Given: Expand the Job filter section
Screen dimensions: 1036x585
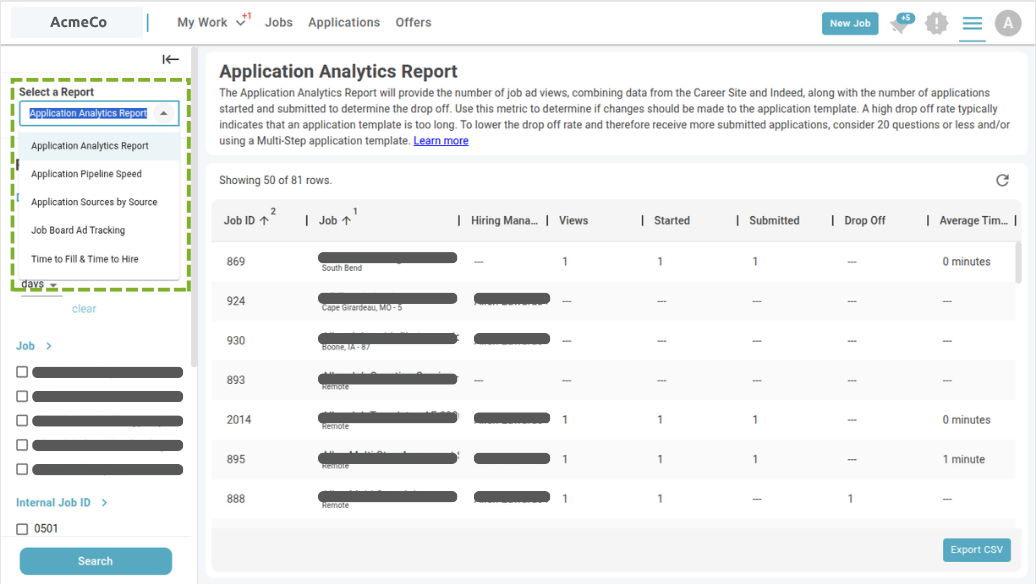Looking at the screenshot, I should 49,346.
